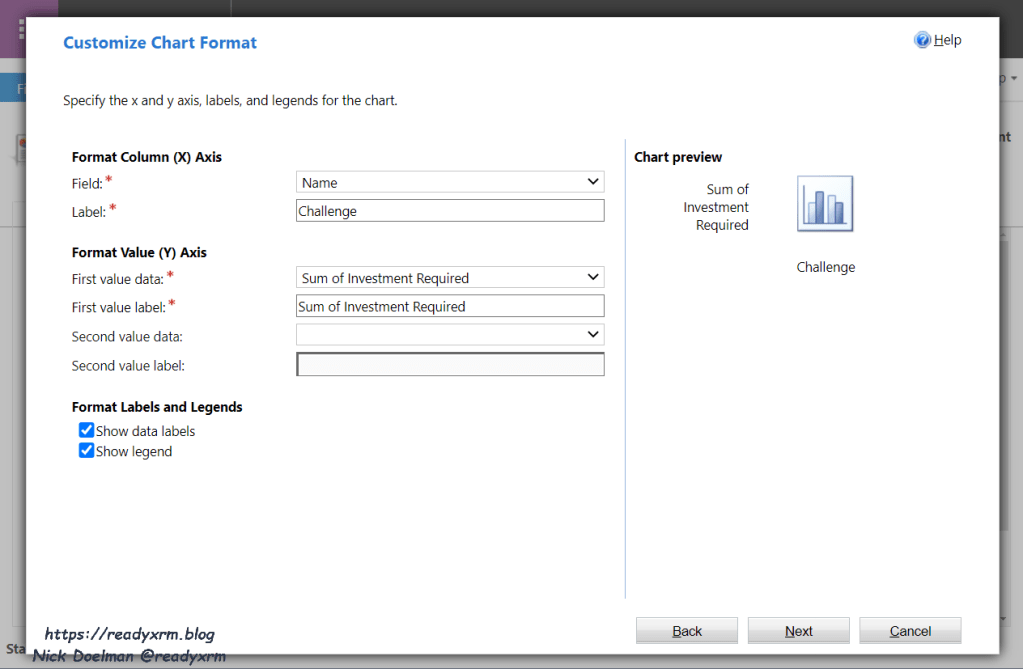The image size is (1023, 669).
Task: Click the readyxrm.blog URL watermark
Action: [x=129, y=634]
